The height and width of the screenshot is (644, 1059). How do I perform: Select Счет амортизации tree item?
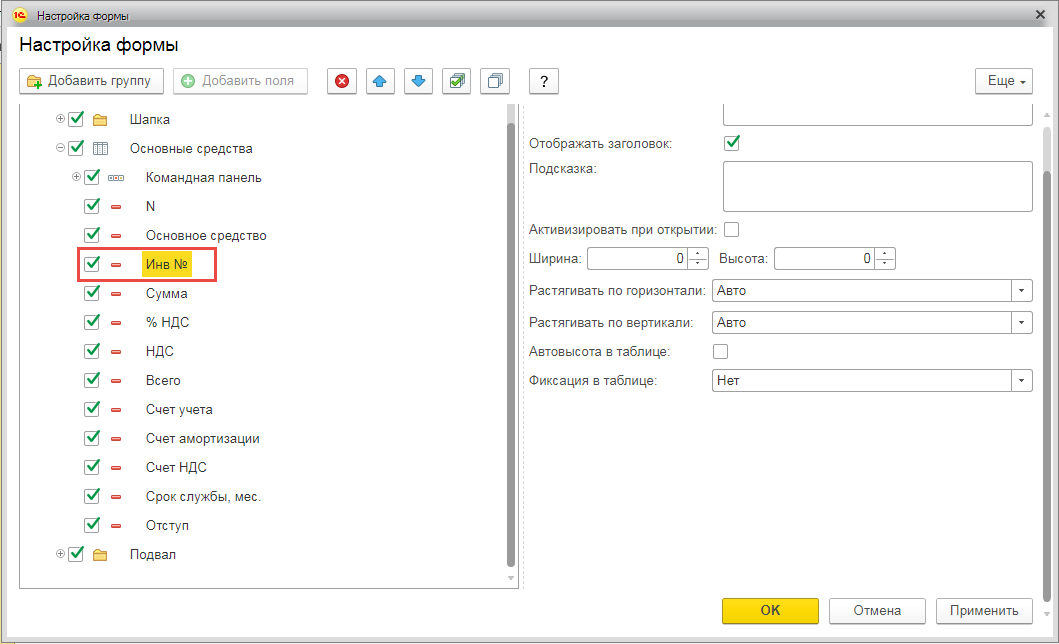tap(202, 439)
